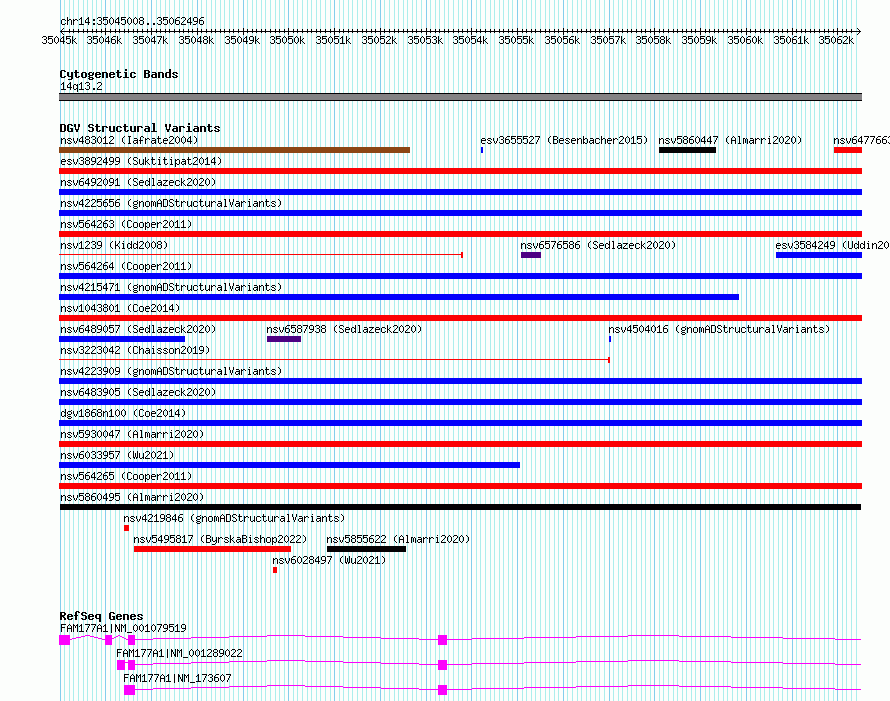Select the nsv5860495 (Almarri2020) label

click(132, 497)
